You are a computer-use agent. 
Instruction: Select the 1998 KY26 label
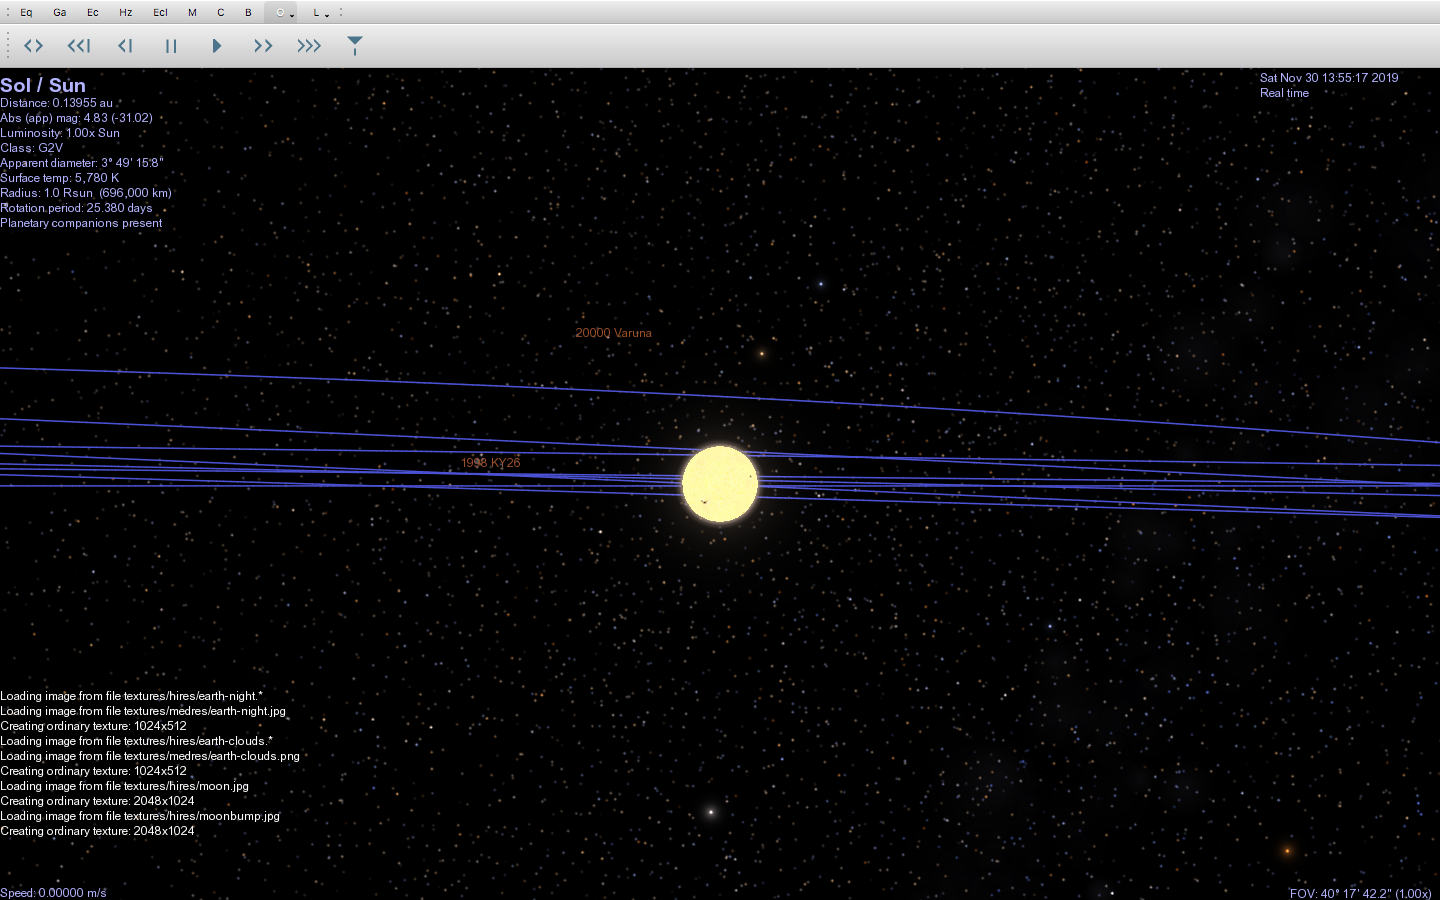pos(490,462)
